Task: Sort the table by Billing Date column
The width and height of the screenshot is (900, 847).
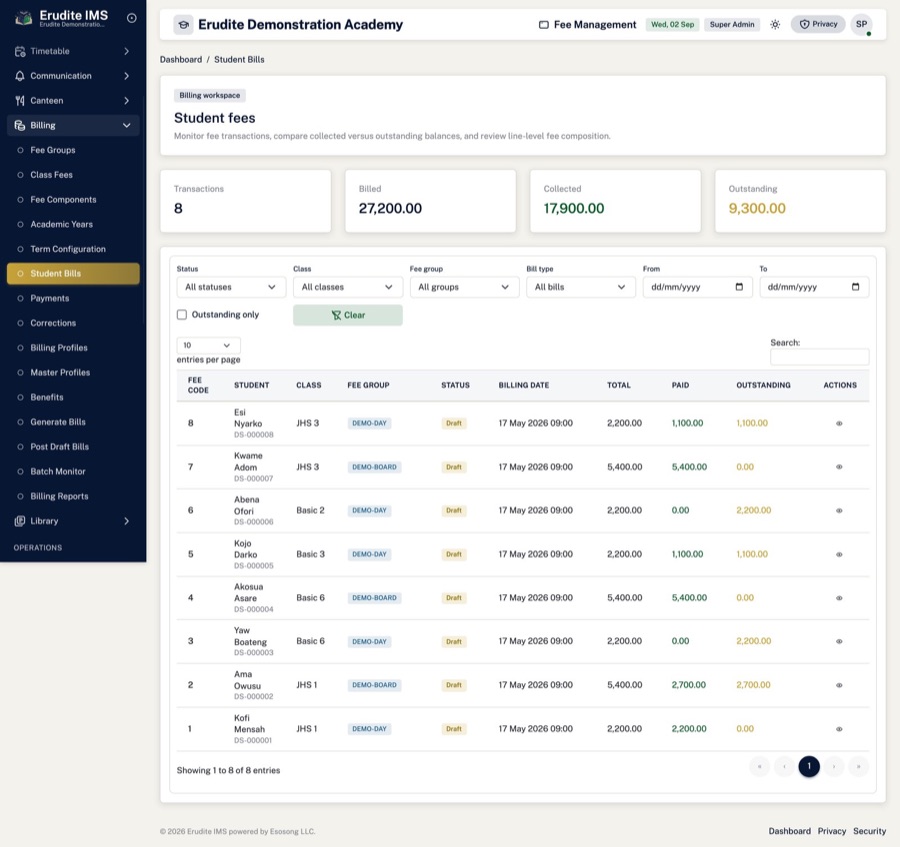Action: coord(523,385)
